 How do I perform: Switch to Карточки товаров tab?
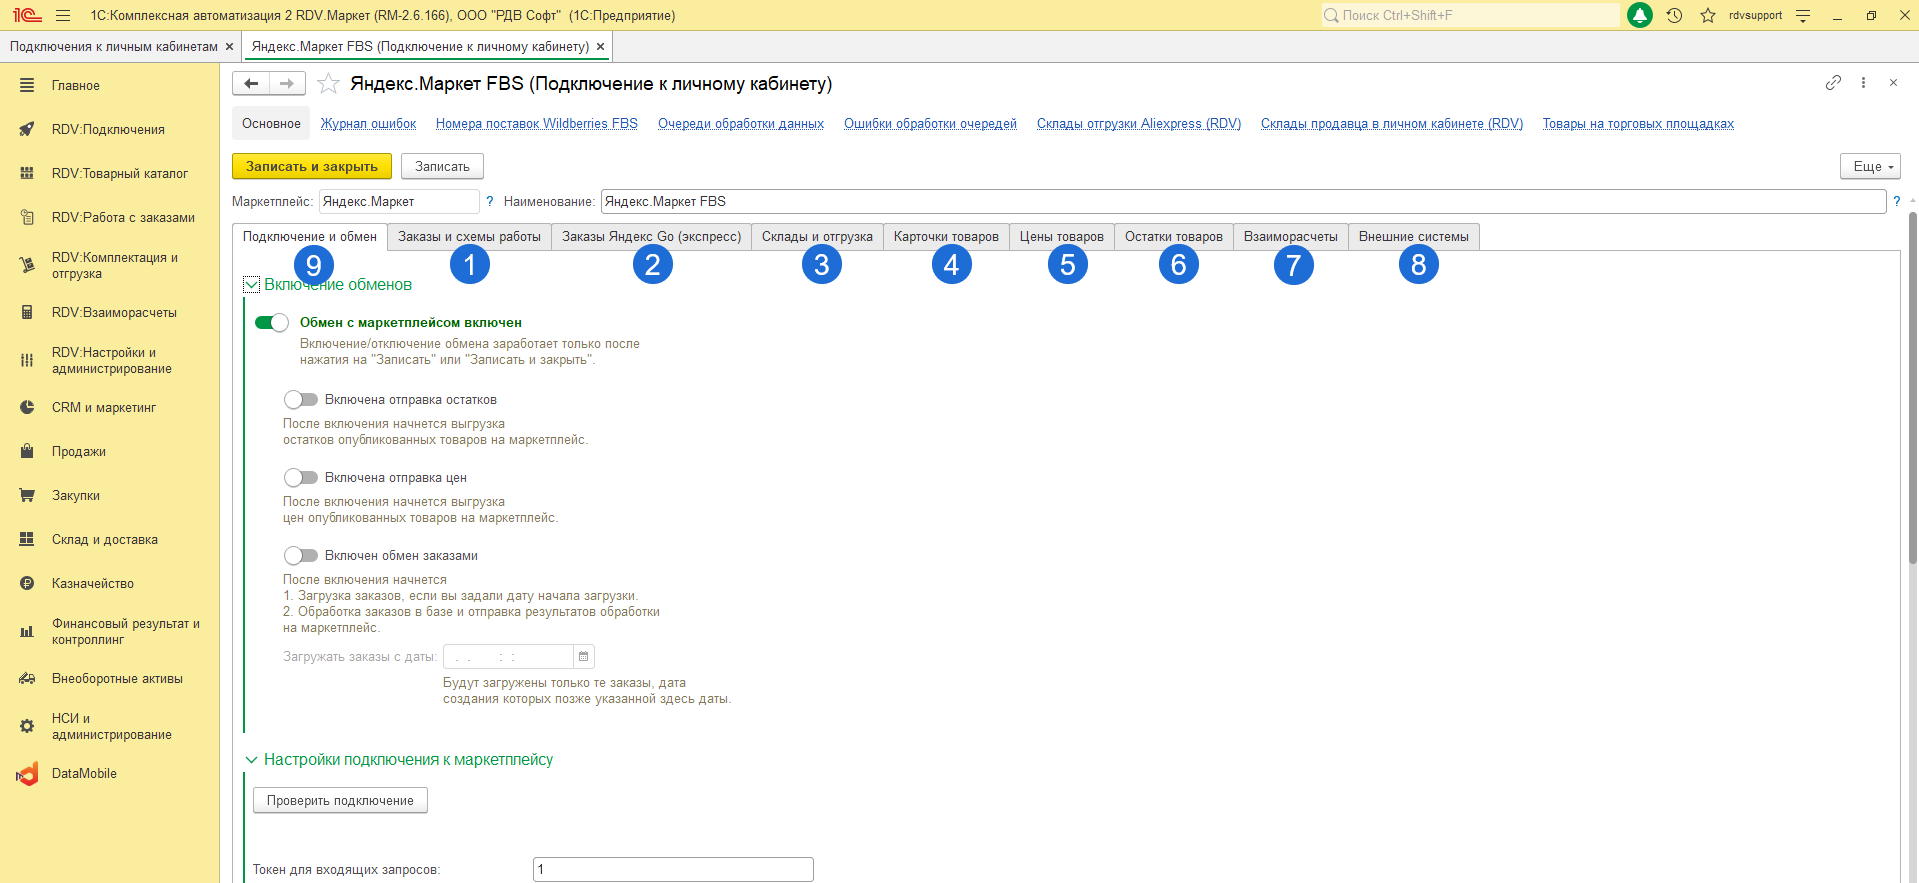click(x=946, y=237)
